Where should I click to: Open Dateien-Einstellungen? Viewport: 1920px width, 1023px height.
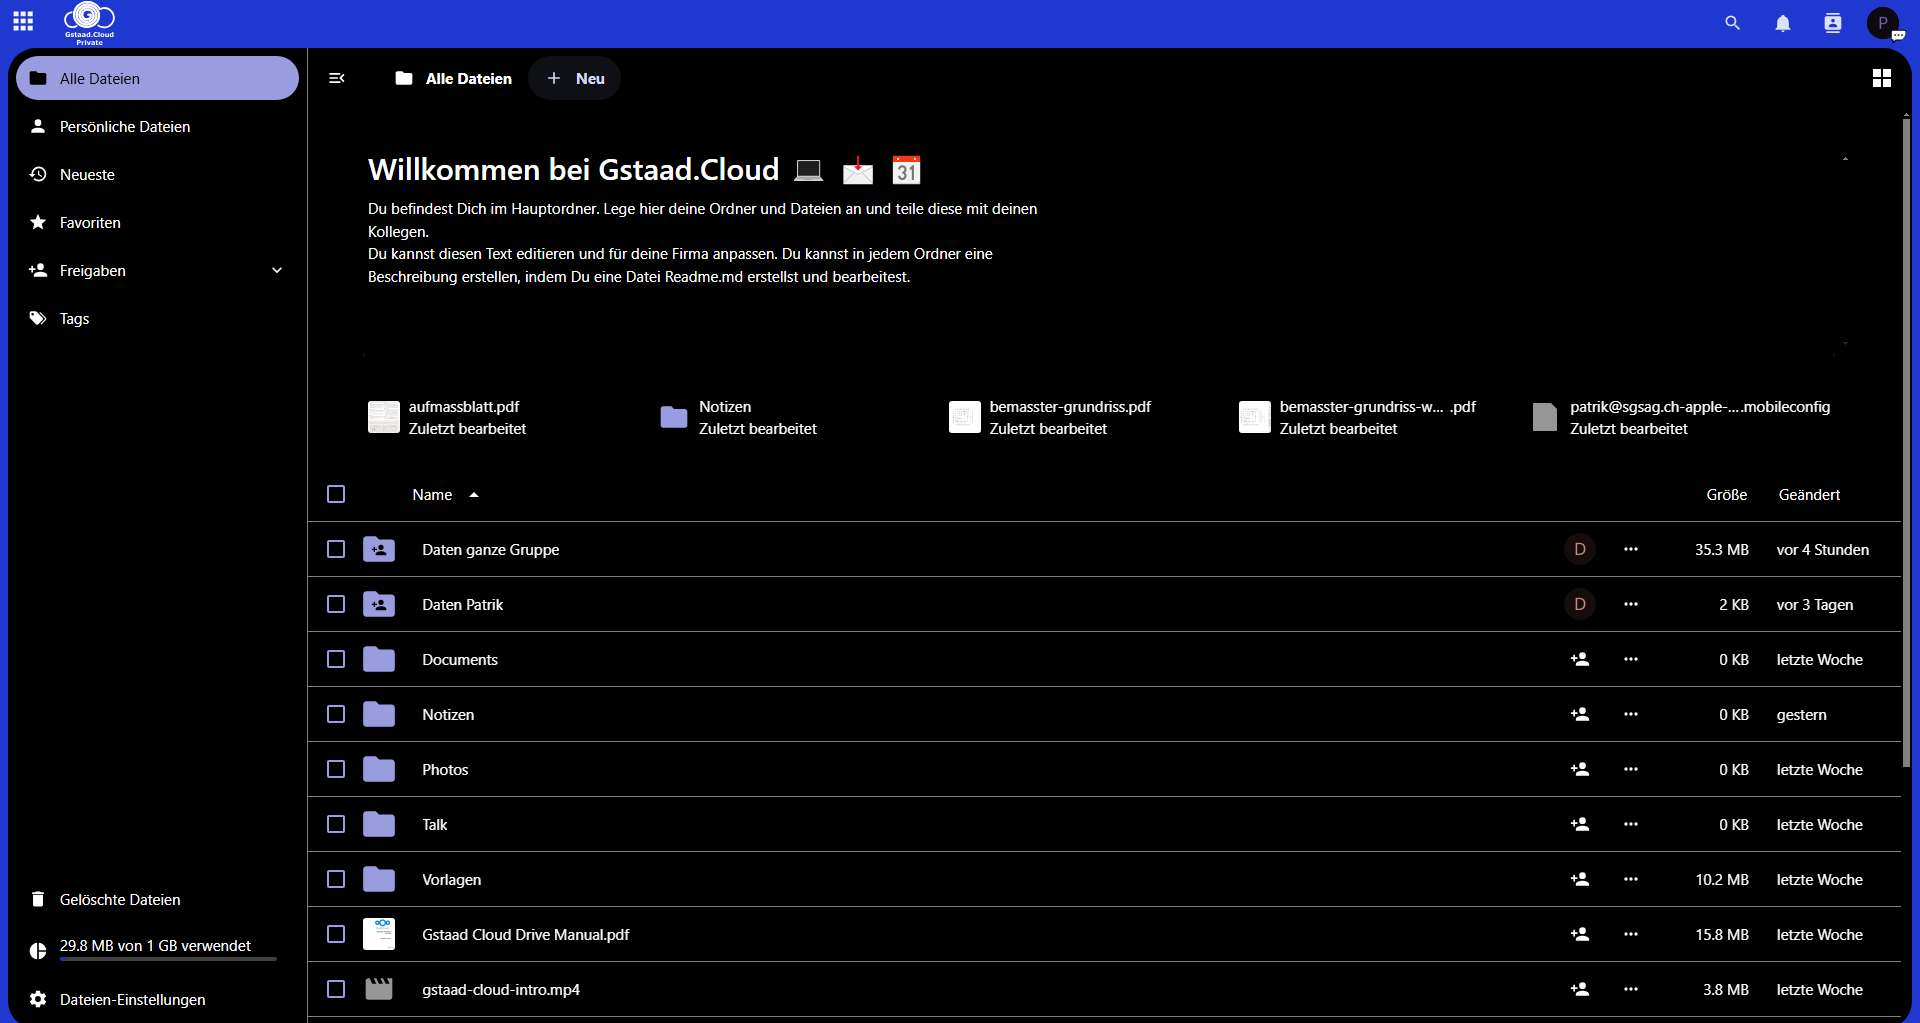point(132,1000)
